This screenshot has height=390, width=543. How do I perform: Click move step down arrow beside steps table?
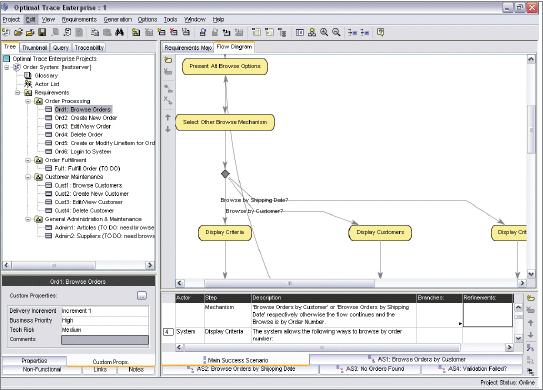(x=530, y=335)
